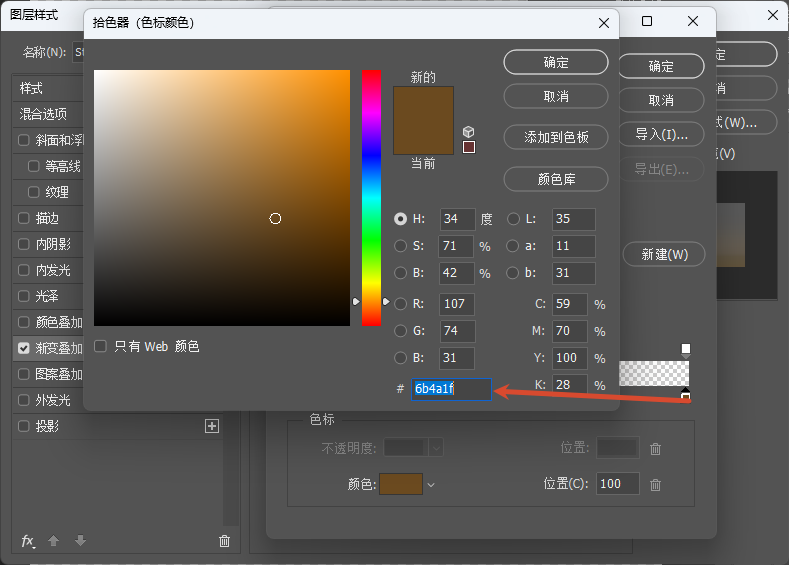Open 混合选项 in layer style list

[48, 114]
